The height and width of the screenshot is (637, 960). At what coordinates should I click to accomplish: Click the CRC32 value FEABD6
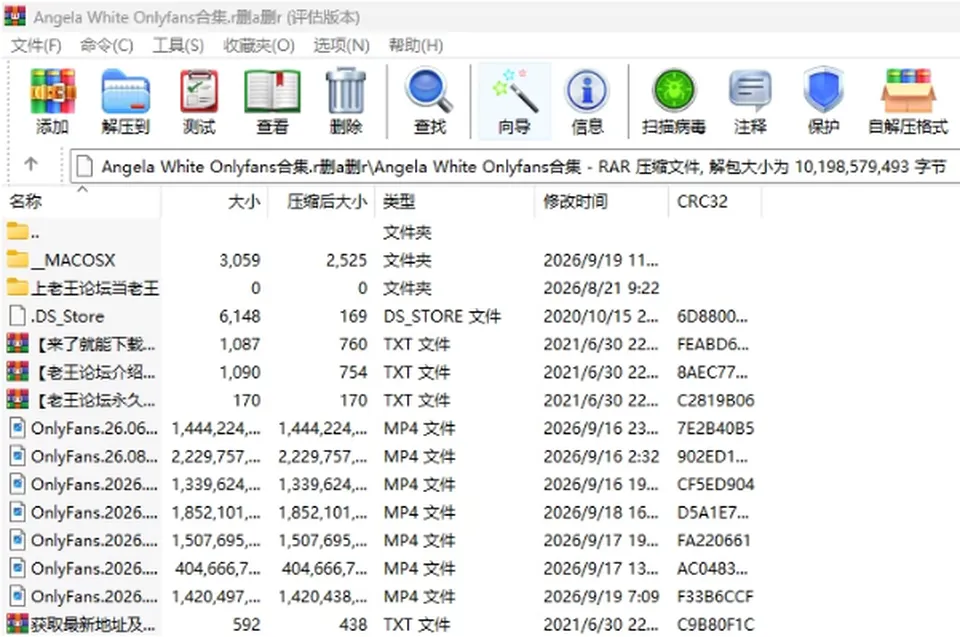(x=713, y=344)
